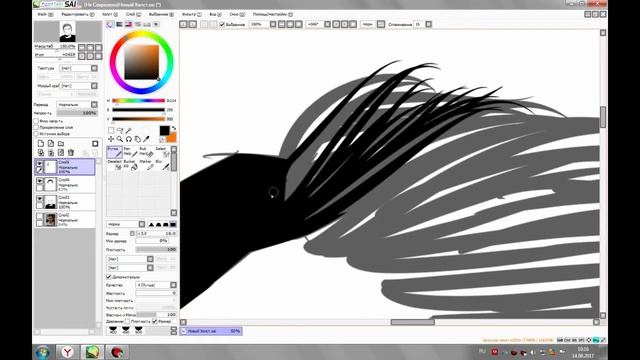The image size is (640, 360).
Task: Open Yandex browser from taskbar
Action: tap(67, 352)
